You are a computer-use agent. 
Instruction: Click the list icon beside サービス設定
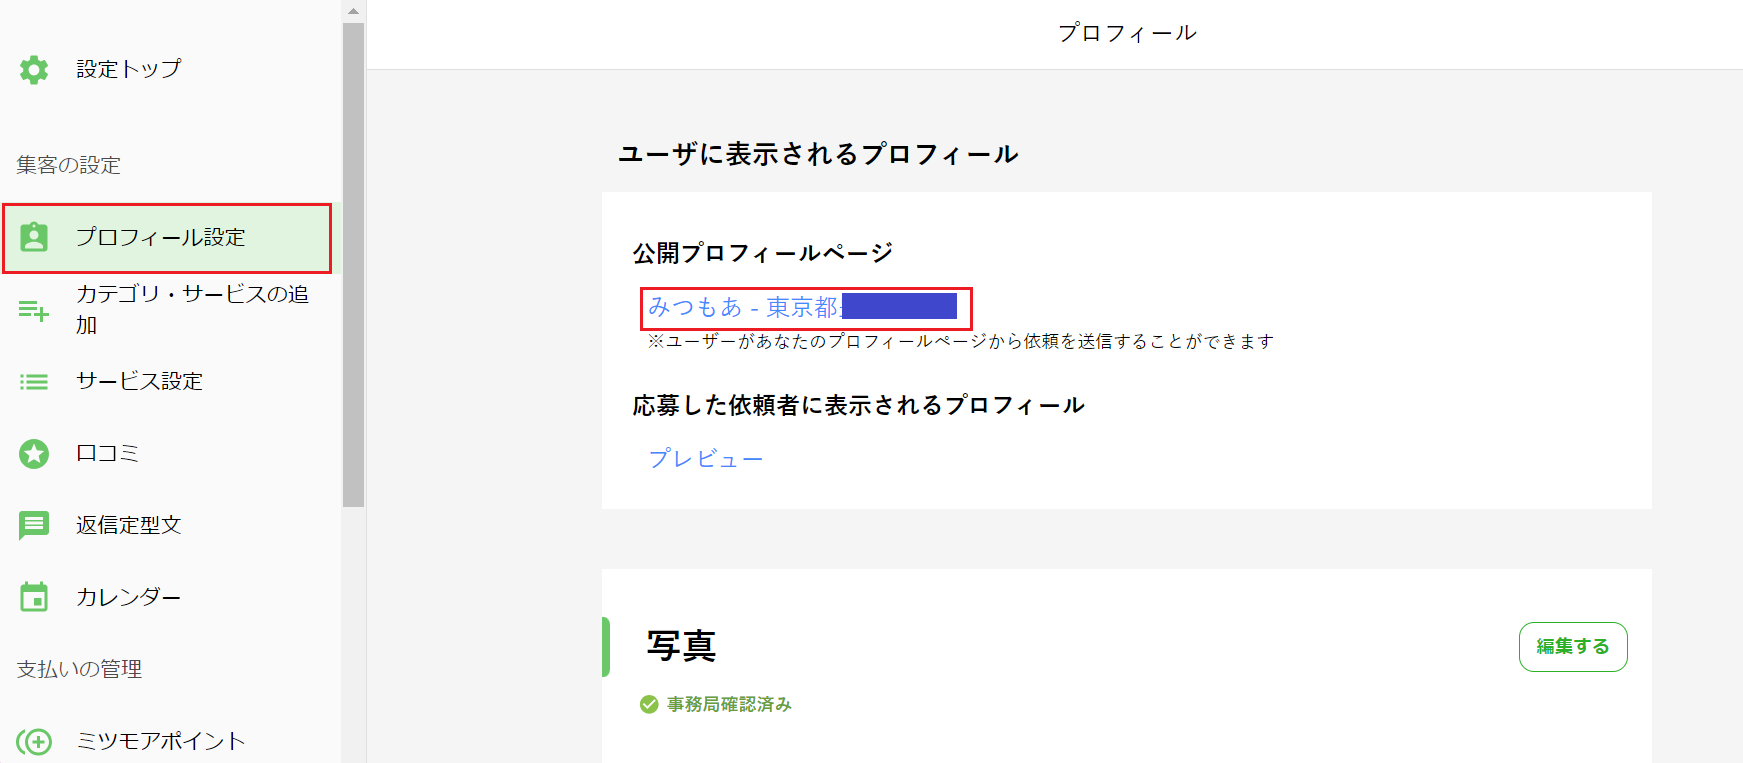tap(34, 382)
